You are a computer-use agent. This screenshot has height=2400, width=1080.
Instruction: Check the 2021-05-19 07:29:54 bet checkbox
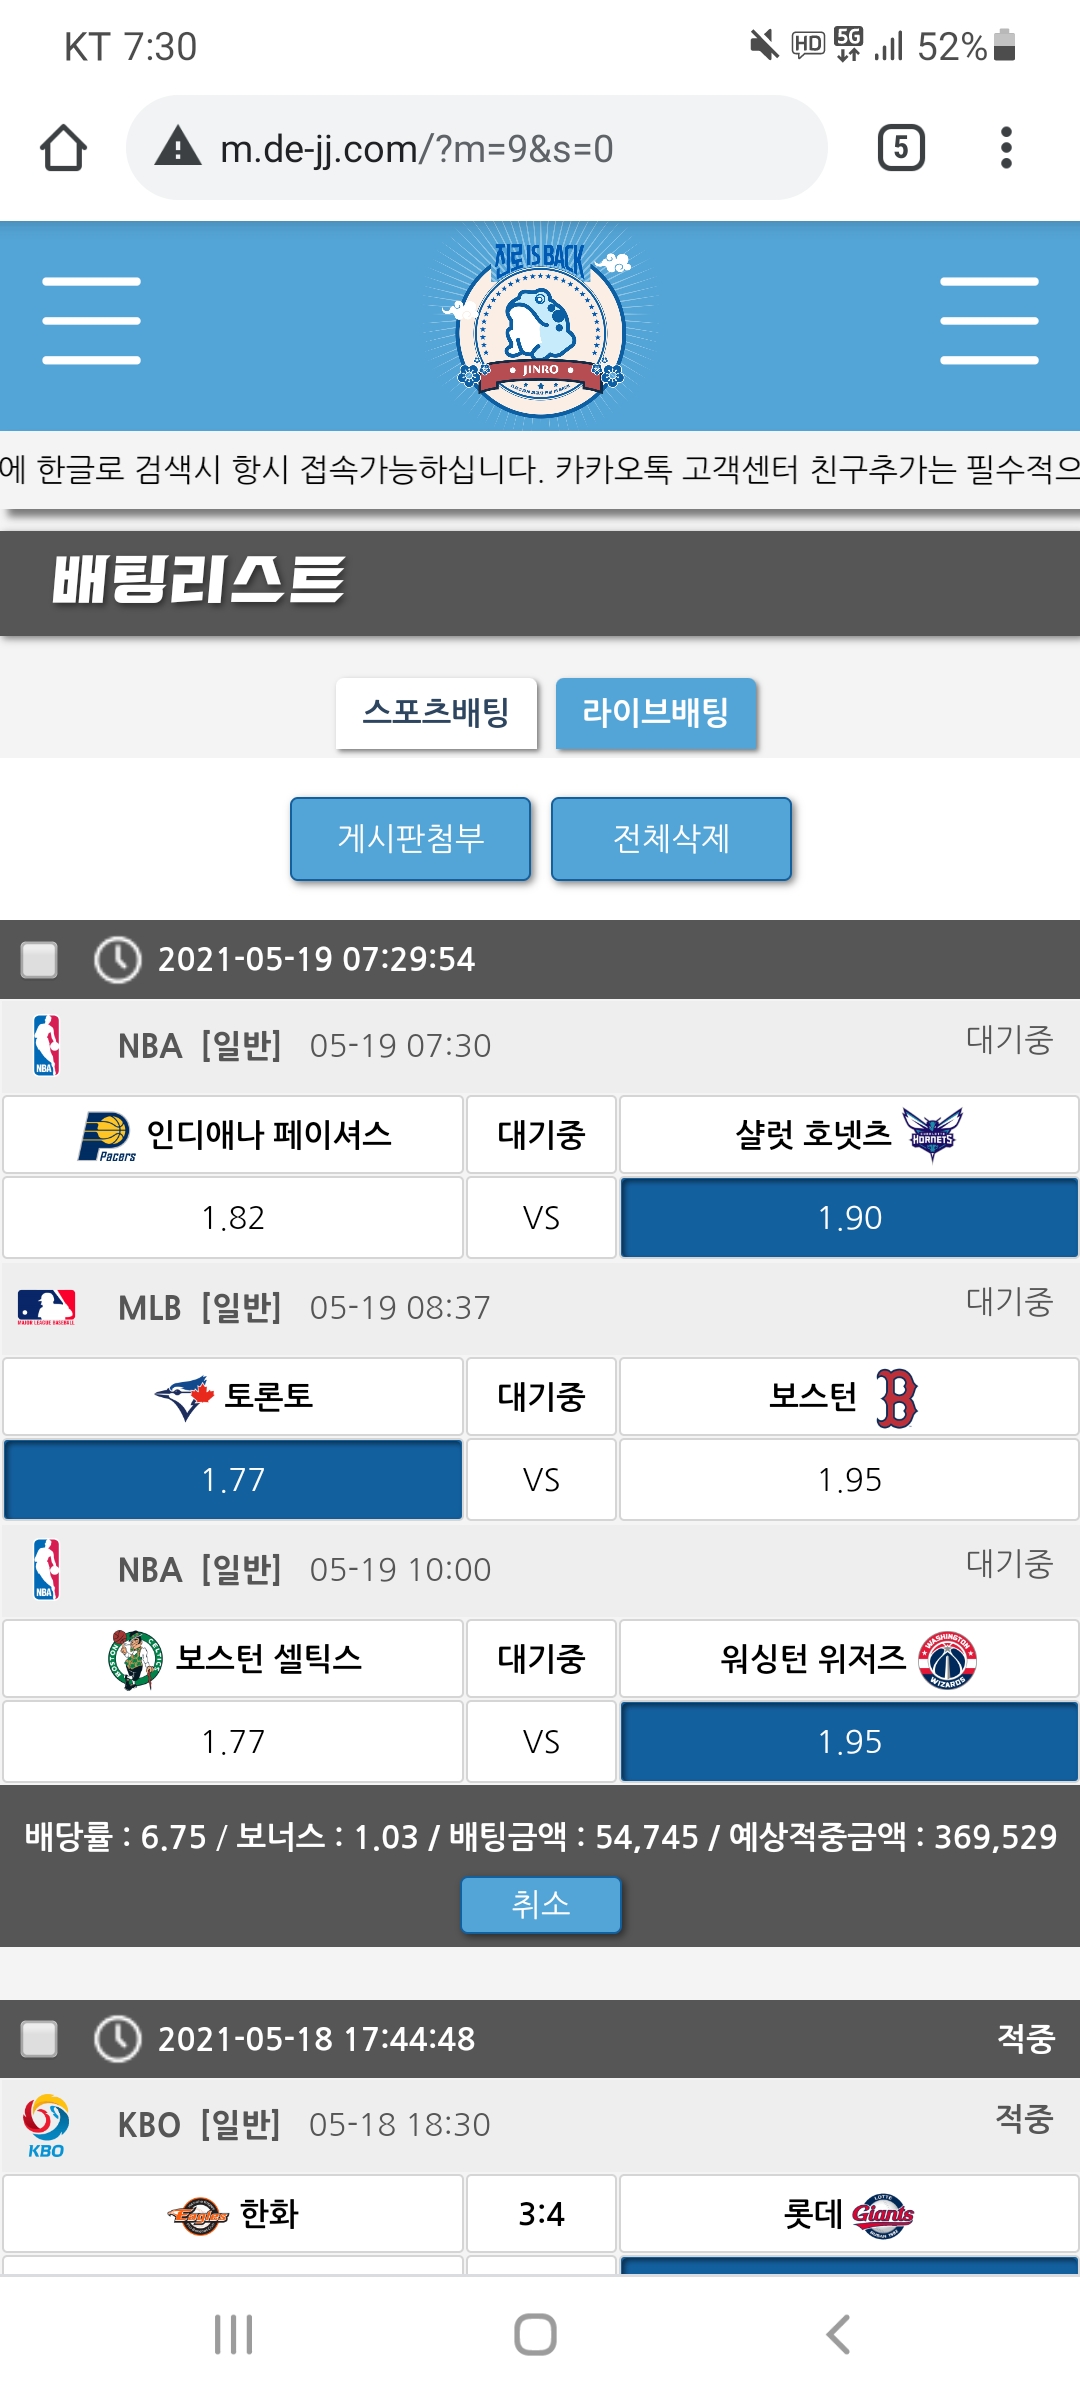(40, 959)
